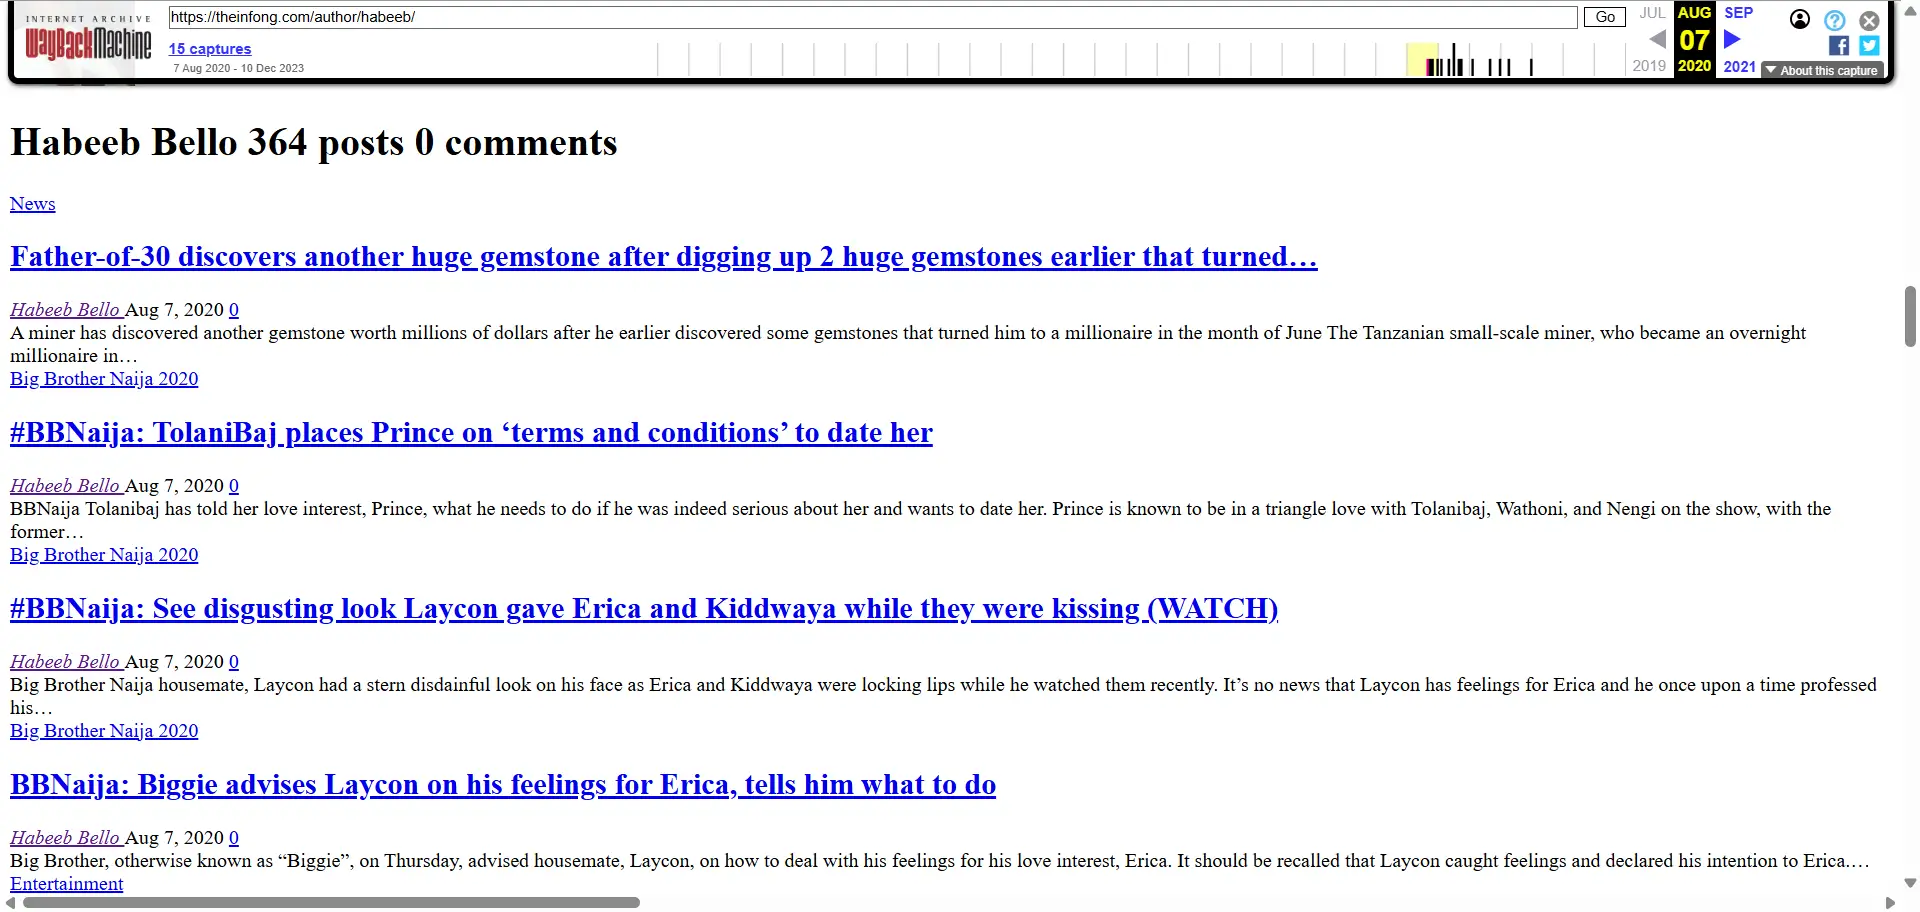
Task: Close the Wayback toolbar
Action: 1869,20
